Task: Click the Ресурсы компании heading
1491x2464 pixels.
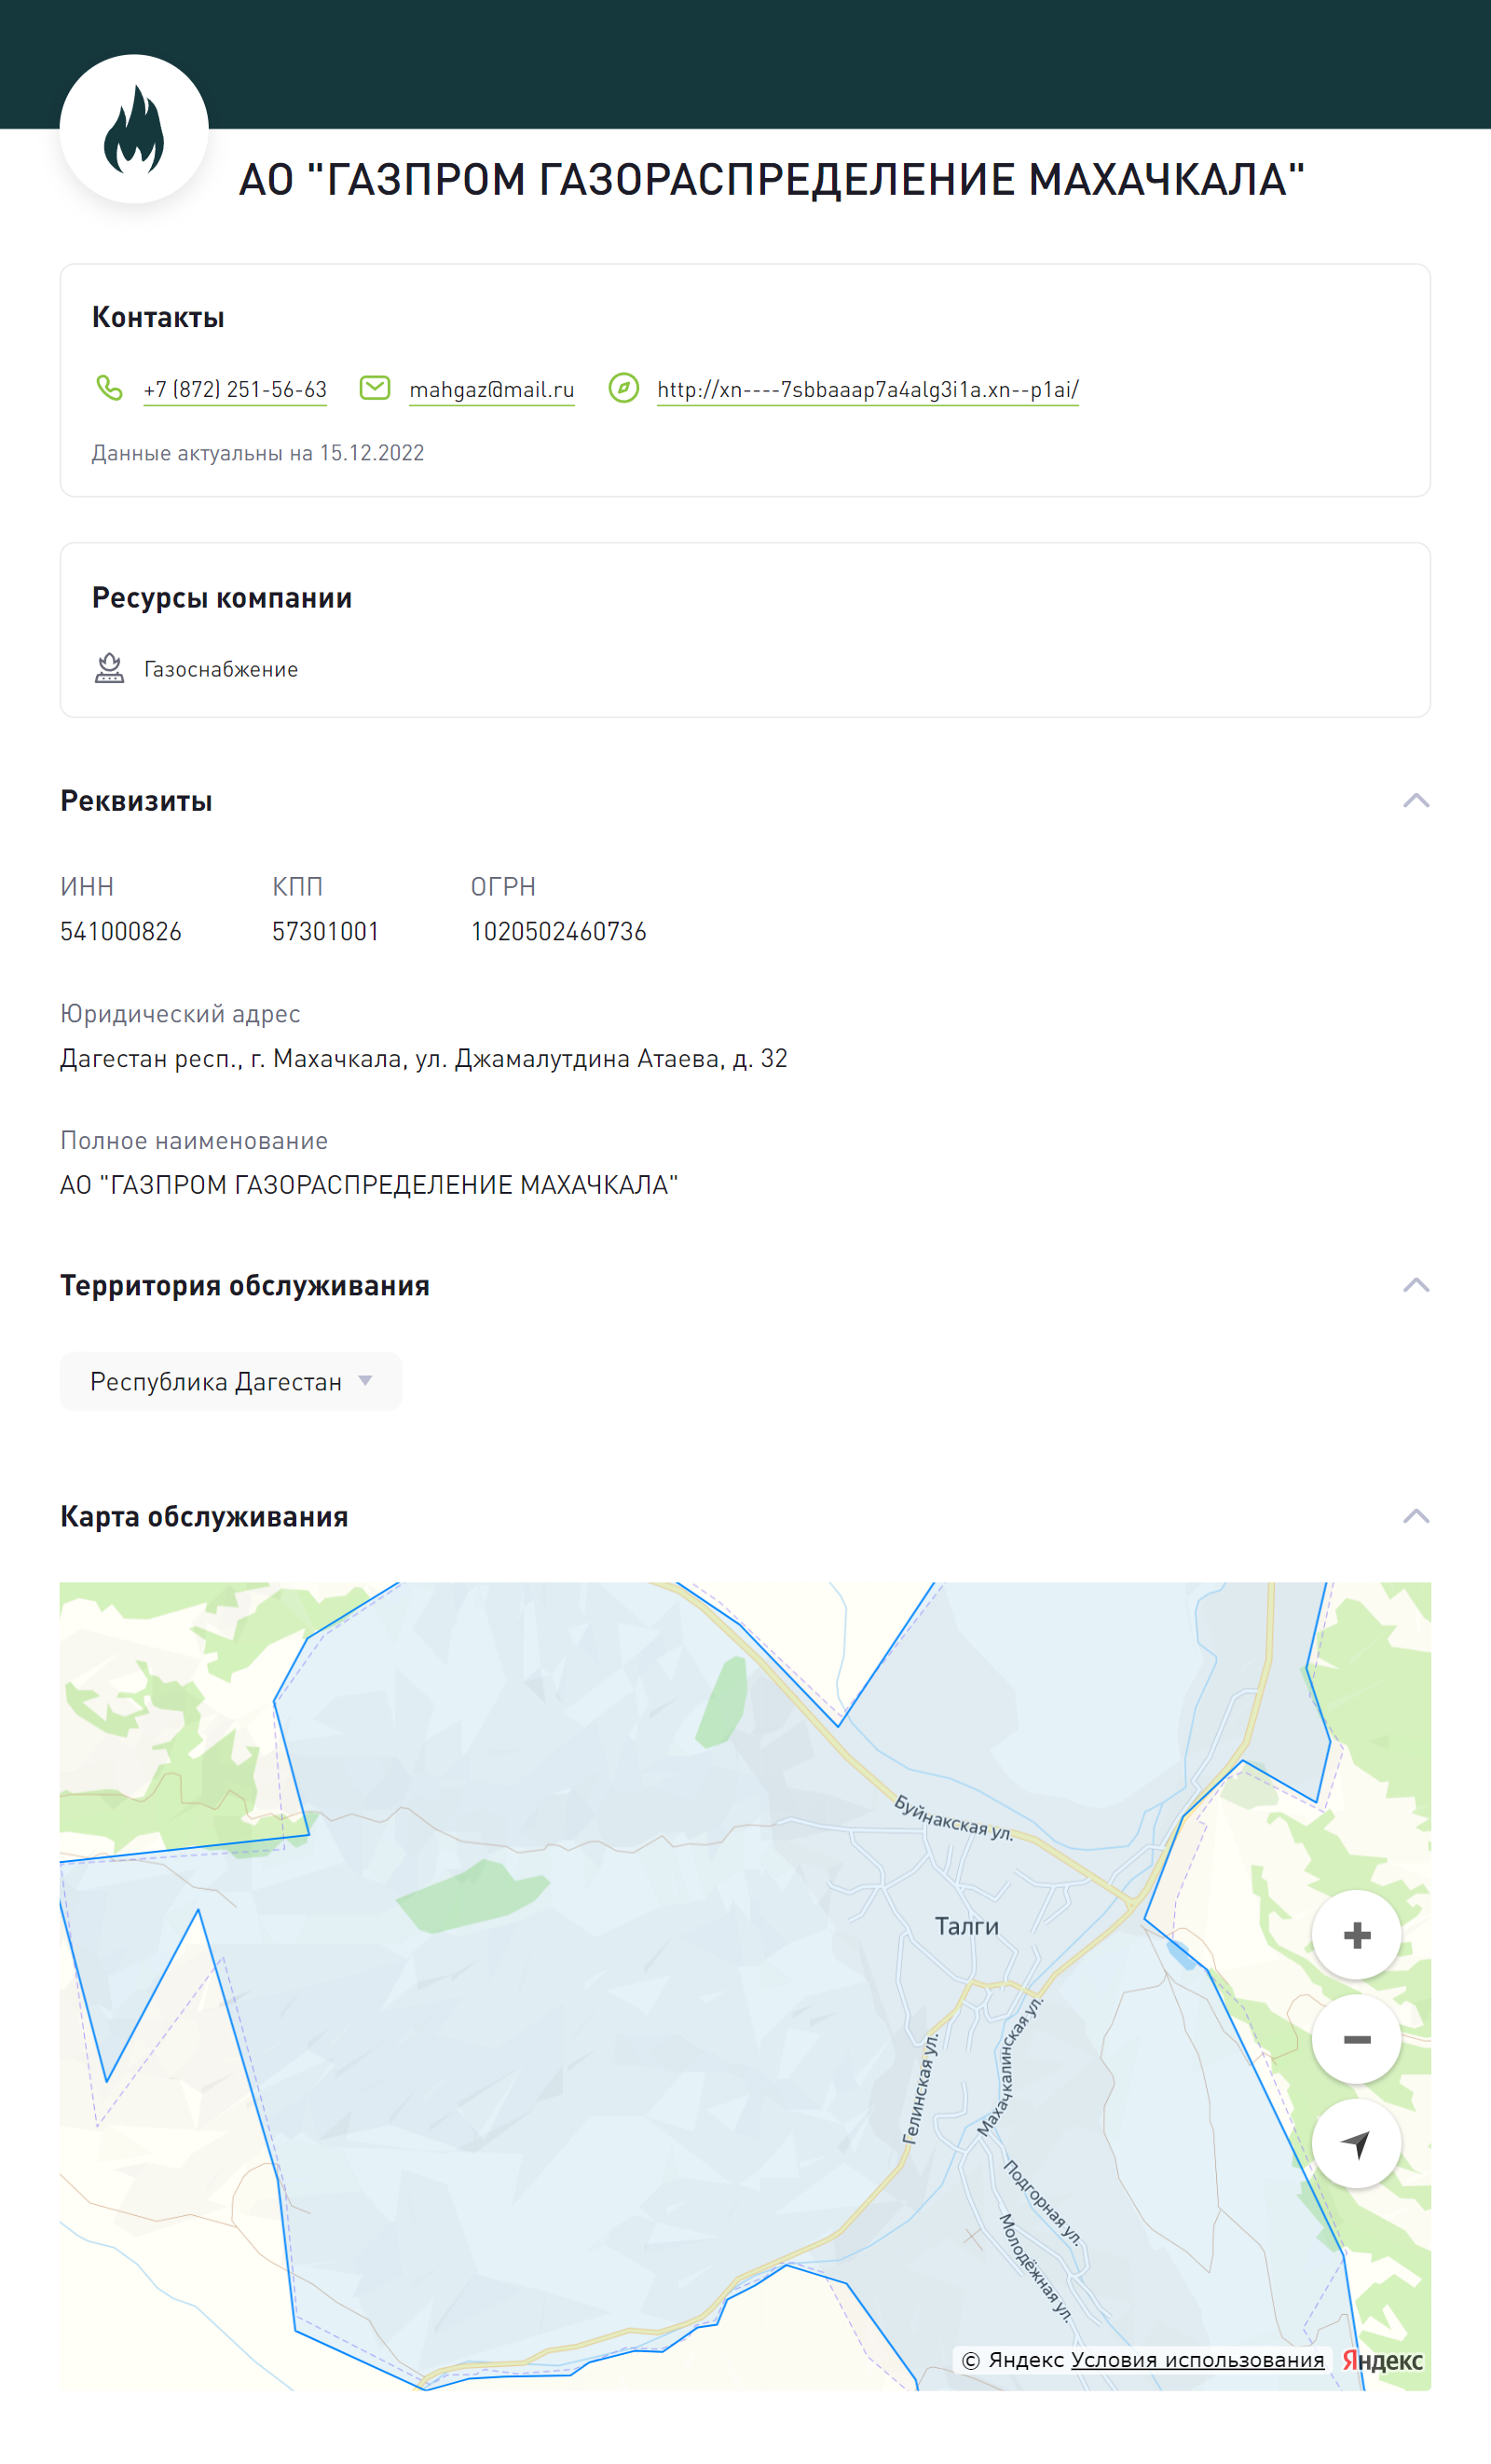Action: coord(222,598)
